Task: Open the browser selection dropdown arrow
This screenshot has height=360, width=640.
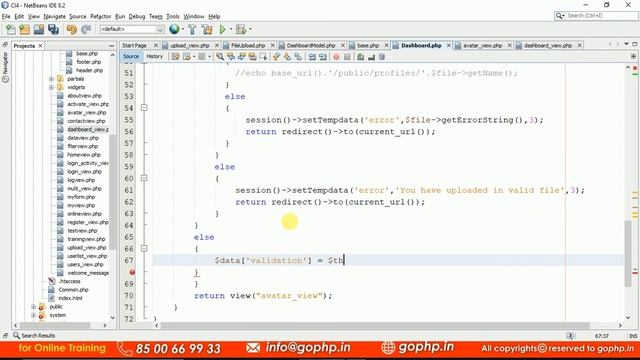Action: pos(182,29)
